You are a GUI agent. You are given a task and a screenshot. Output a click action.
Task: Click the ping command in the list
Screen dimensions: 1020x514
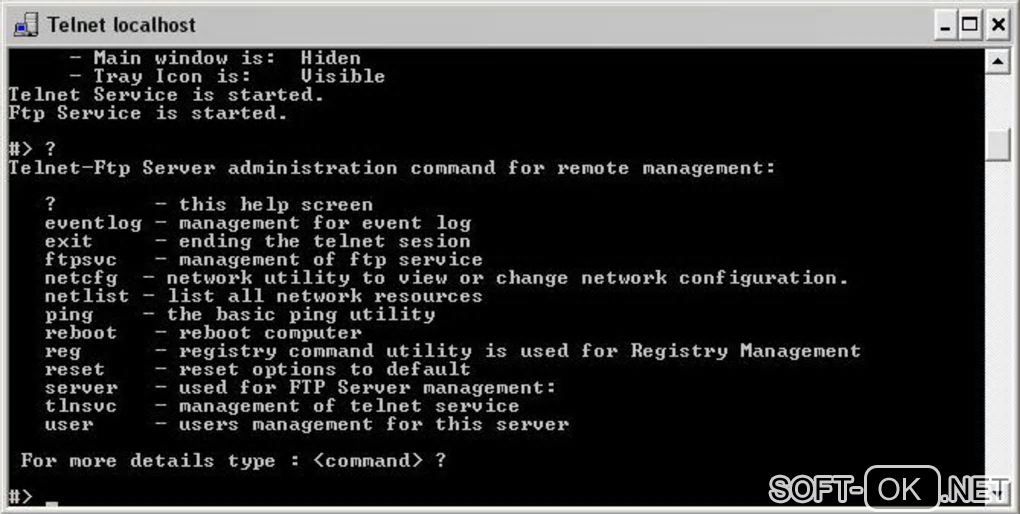(68, 314)
